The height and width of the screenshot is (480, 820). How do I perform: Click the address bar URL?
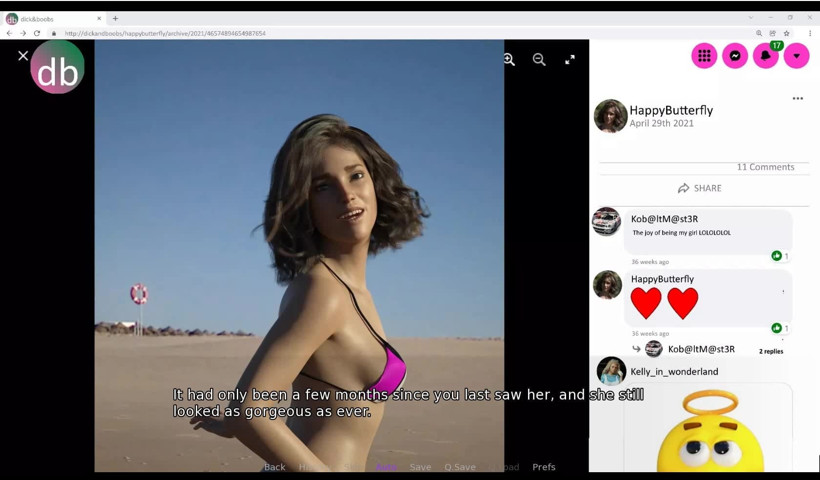[x=165, y=33]
